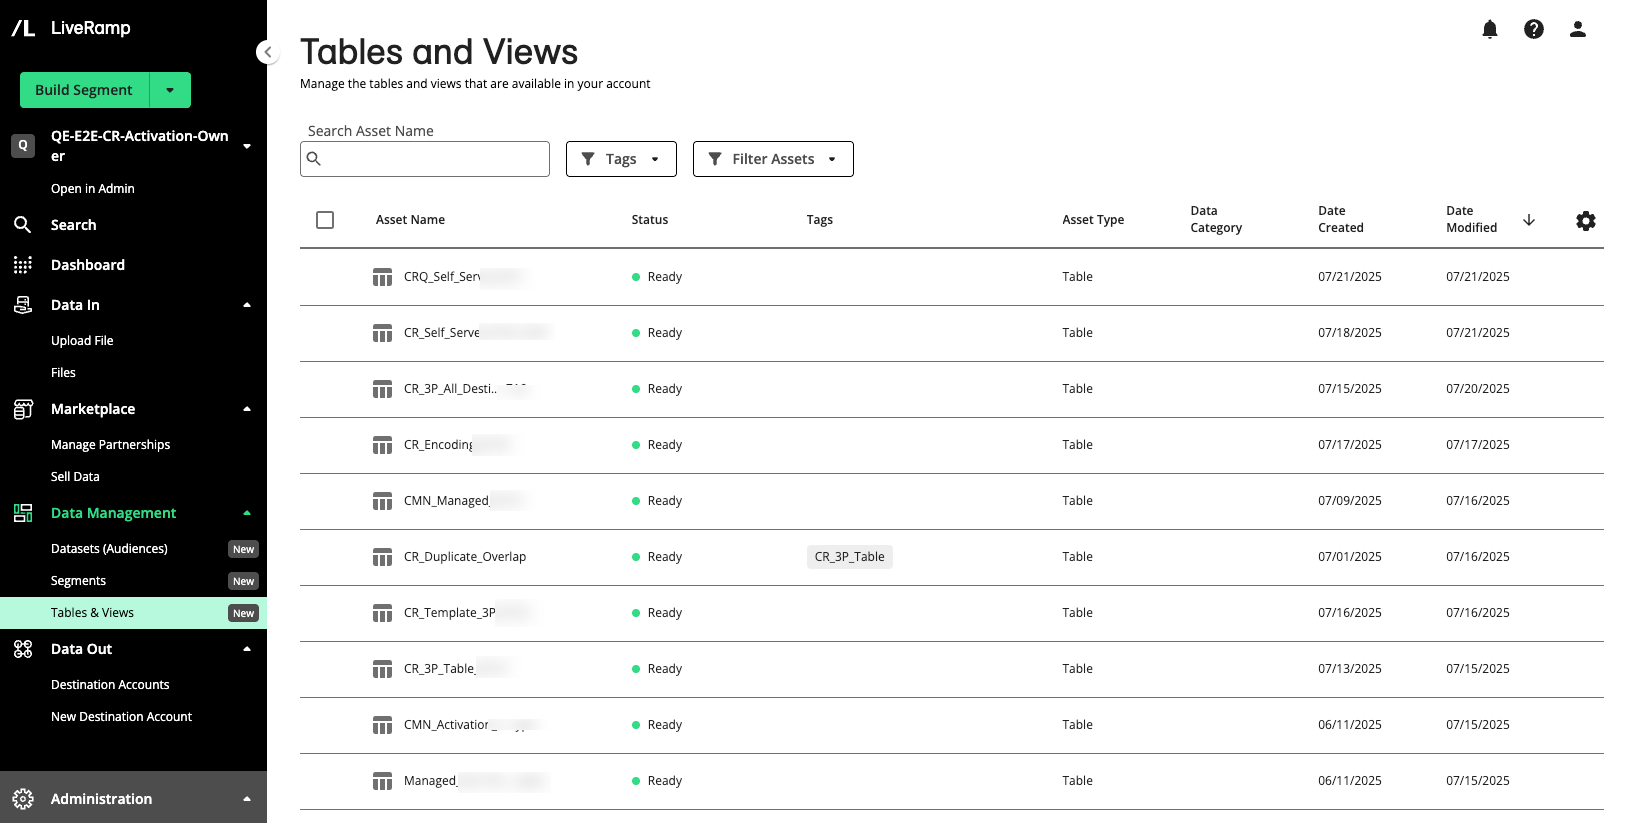
Task: Click the Search magnifier icon in sidebar
Action: click(23, 225)
